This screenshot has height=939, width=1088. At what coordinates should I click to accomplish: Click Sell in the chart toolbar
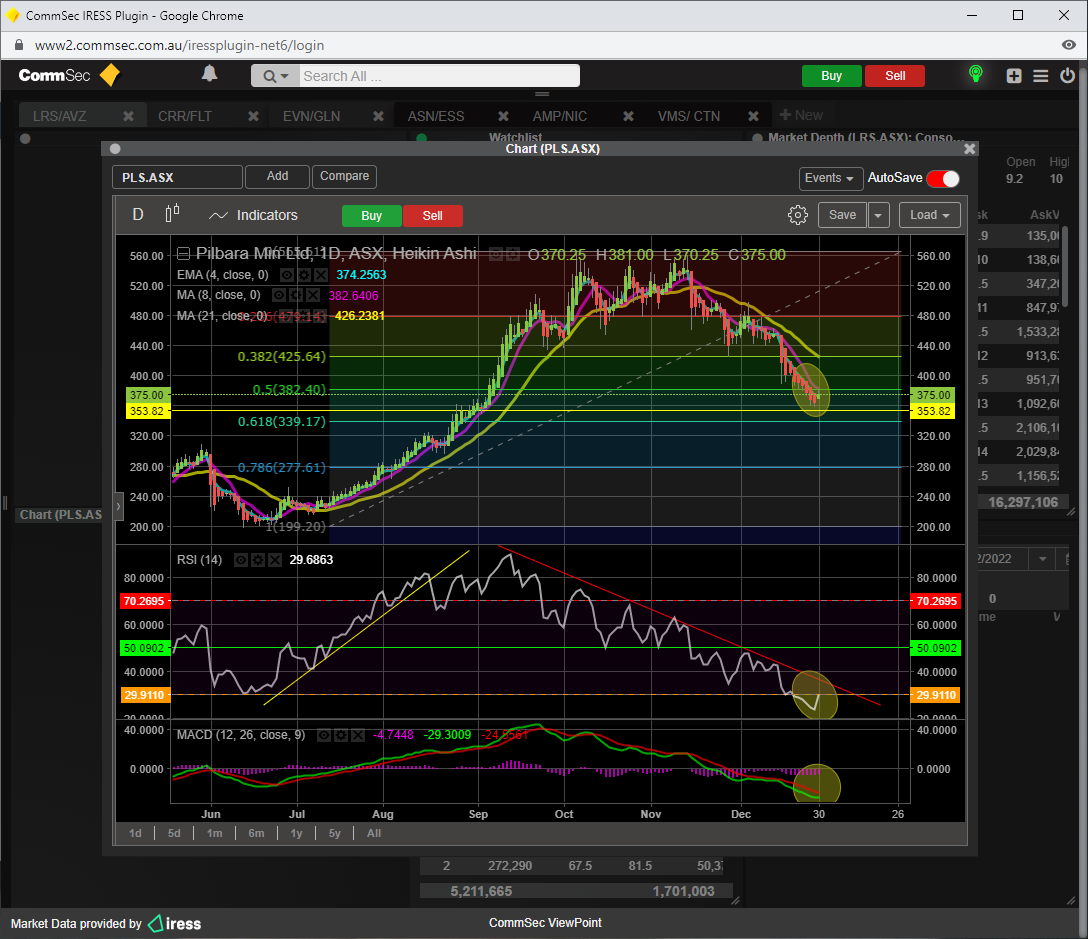coord(432,216)
